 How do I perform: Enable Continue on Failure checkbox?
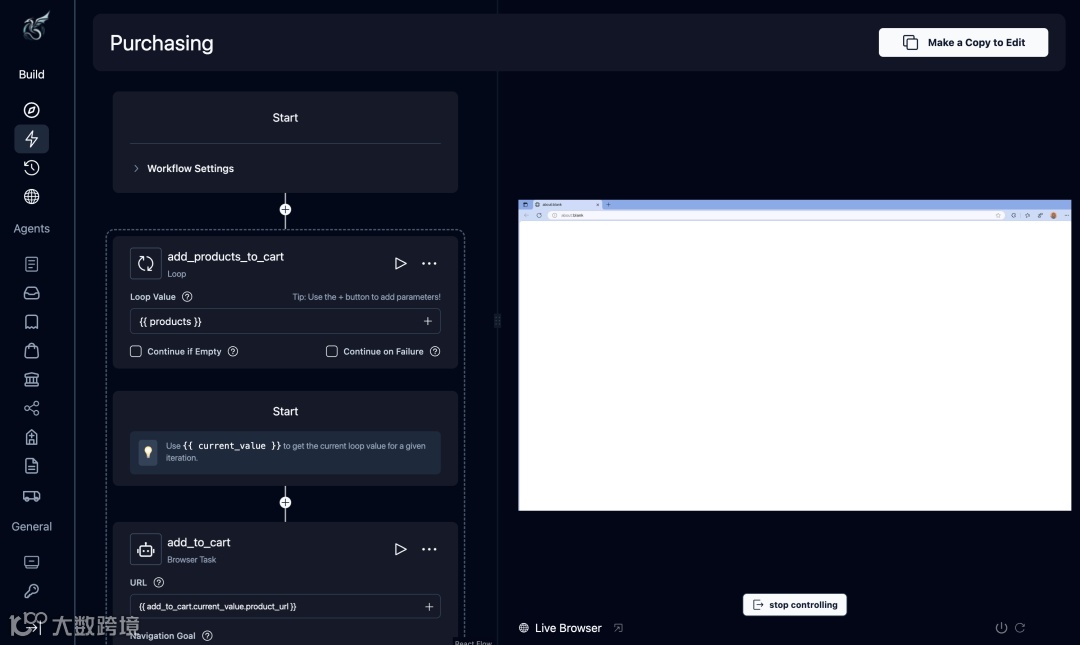pos(332,351)
